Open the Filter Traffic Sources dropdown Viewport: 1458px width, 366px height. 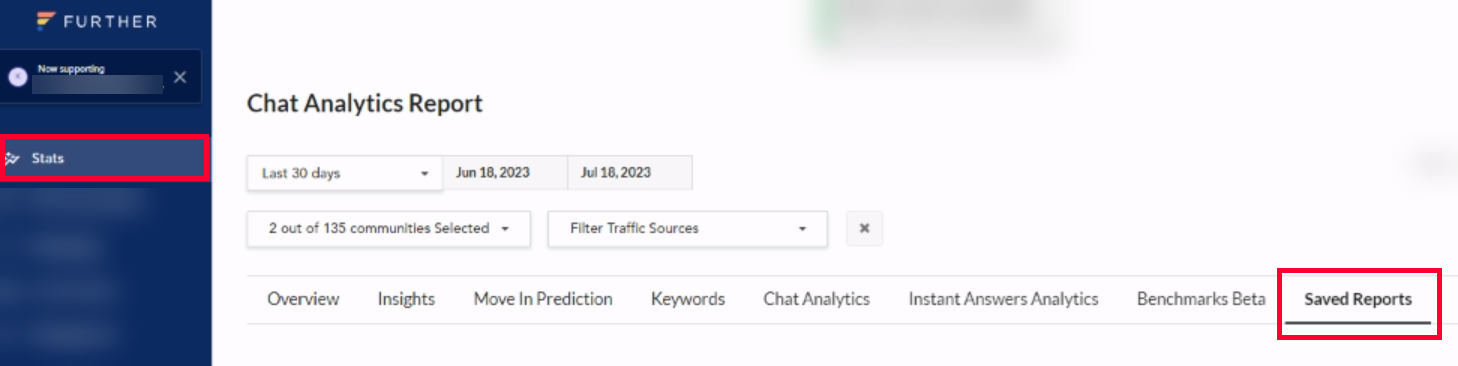pyautogui.click(x=688, y=228)
